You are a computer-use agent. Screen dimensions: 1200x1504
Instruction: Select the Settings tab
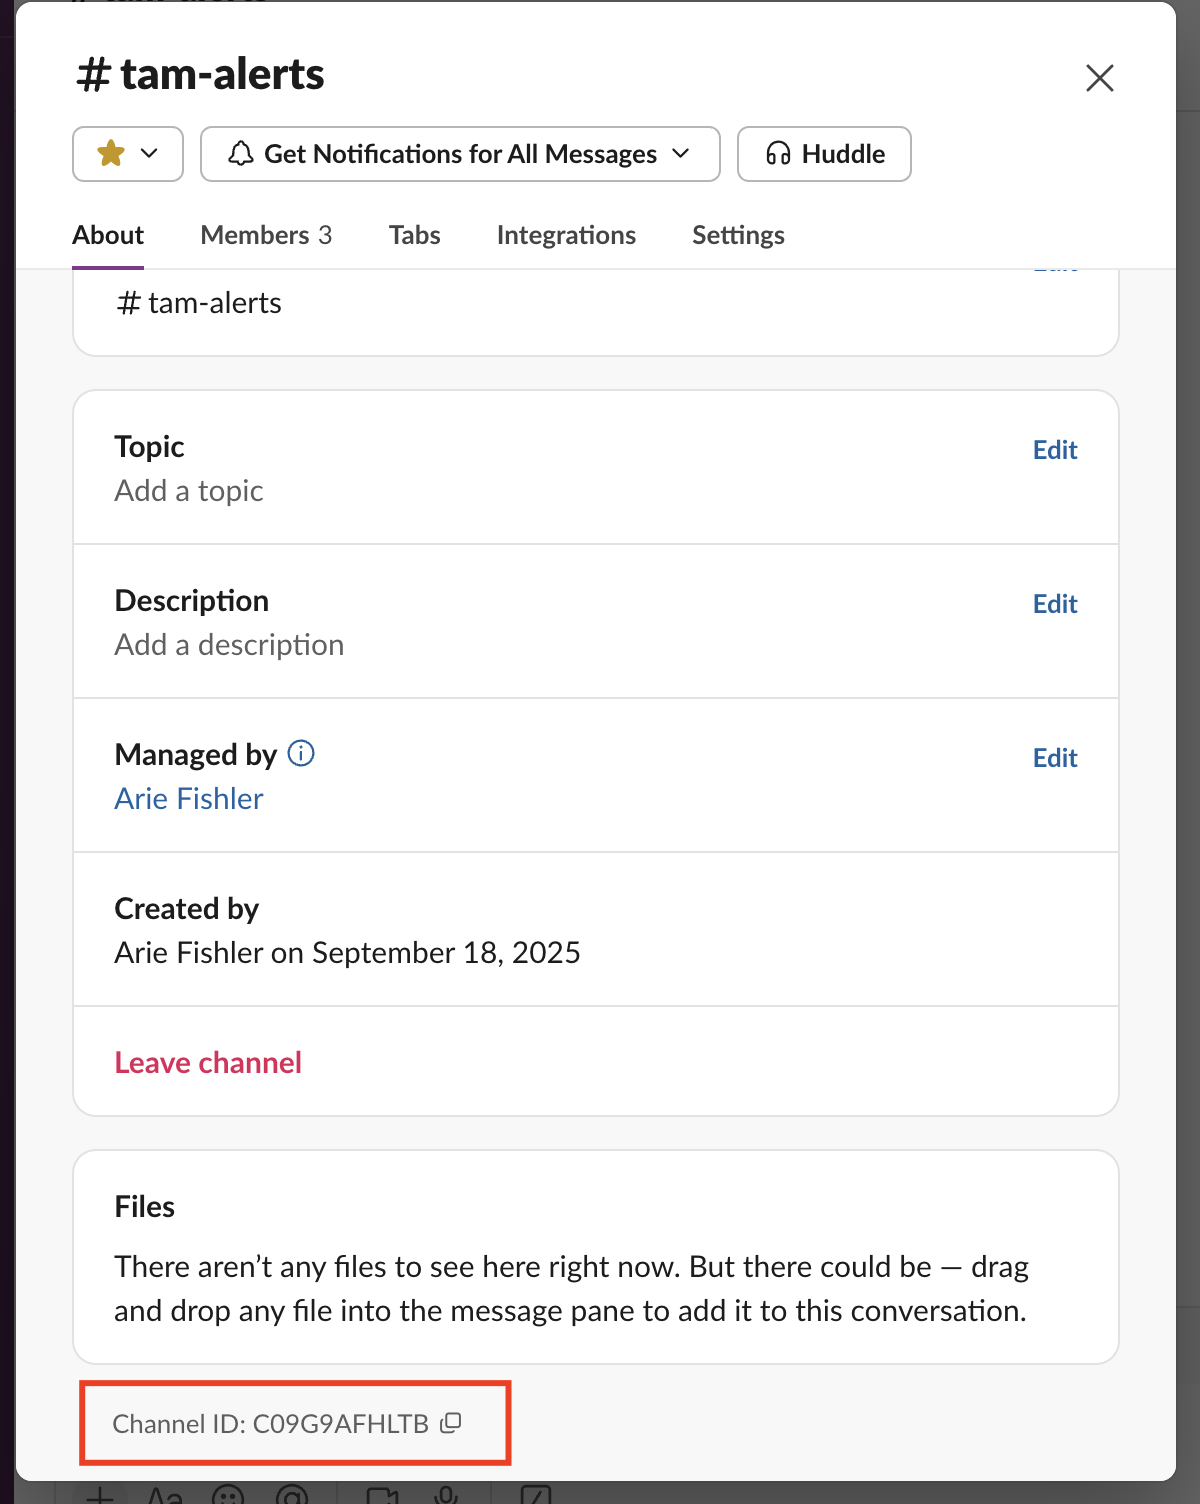click(738, 235)
